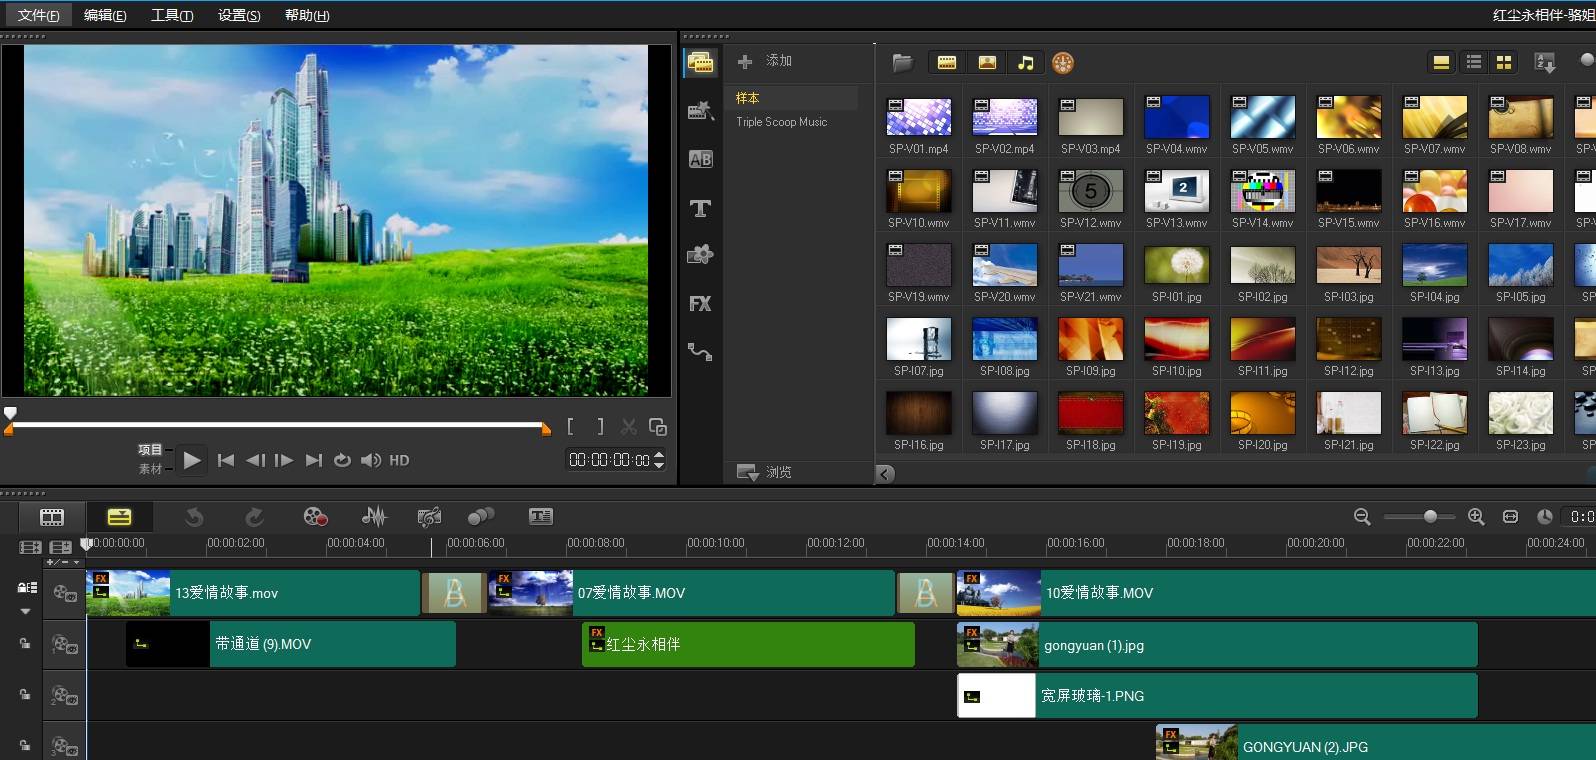Viewport: 1596px width, 760px height.
Task: Open the Subtitle Editor
Action: 541,517
